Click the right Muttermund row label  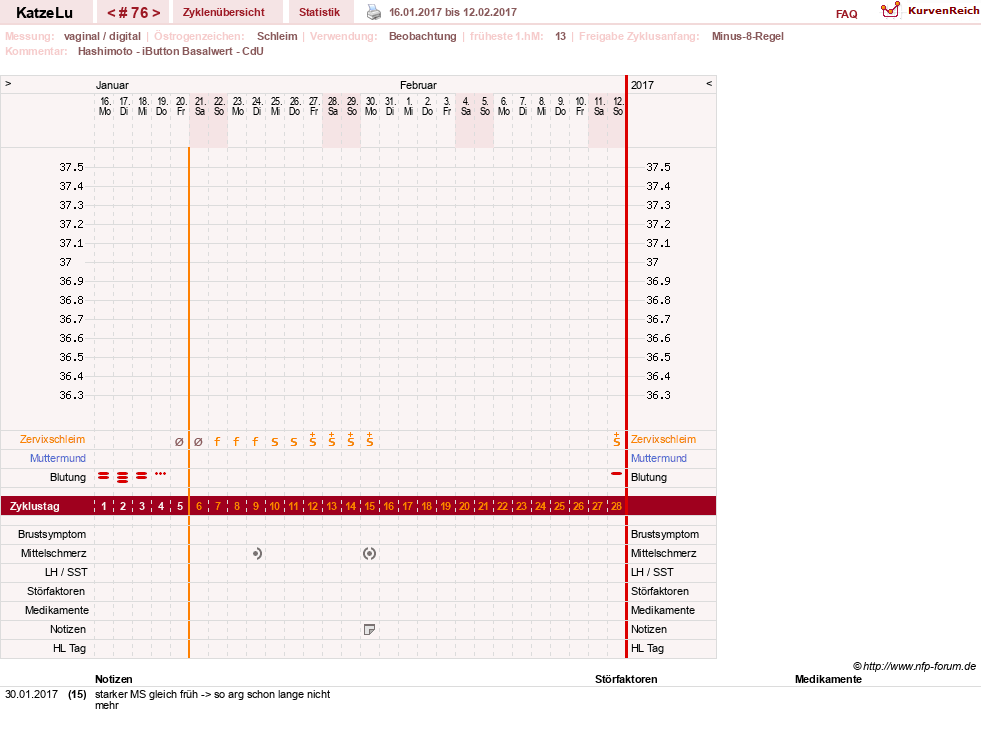point(659,458)
